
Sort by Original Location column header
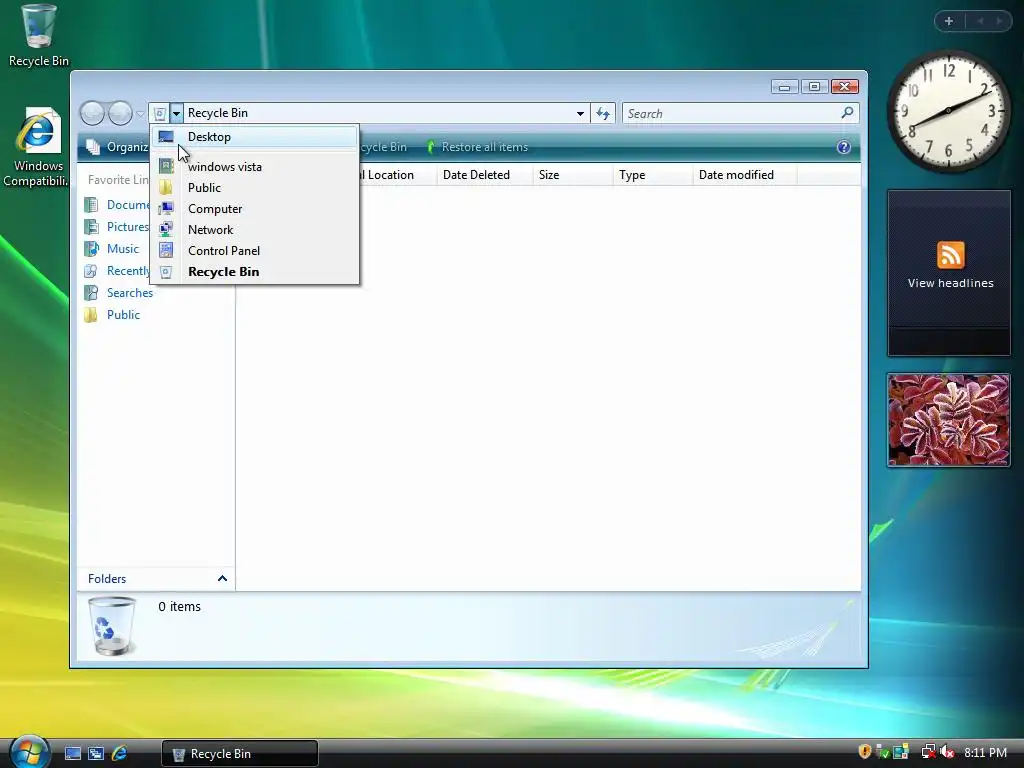[397, 175]
